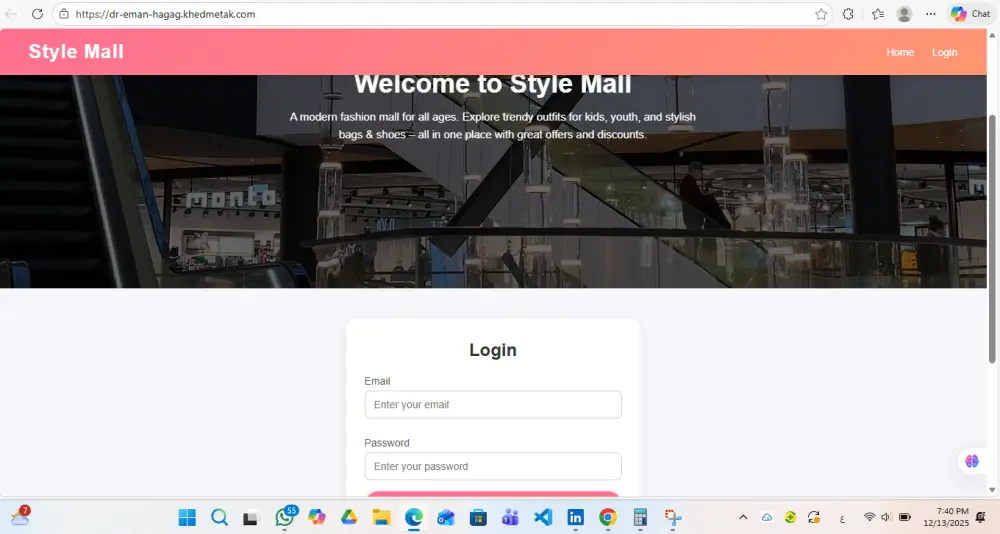Image resolution: width=1000 pixels, height=534 pixels.
Task: Open Google Drive from the taskbar
Action: 348,517
